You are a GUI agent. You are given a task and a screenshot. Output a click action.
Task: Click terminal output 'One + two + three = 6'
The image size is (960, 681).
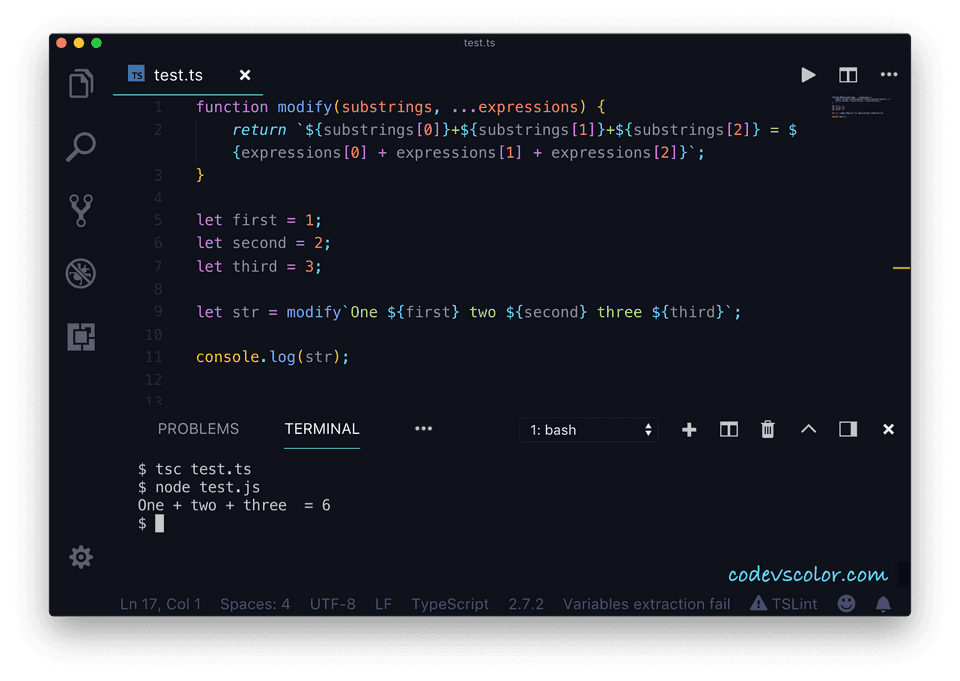coord(234,505)
